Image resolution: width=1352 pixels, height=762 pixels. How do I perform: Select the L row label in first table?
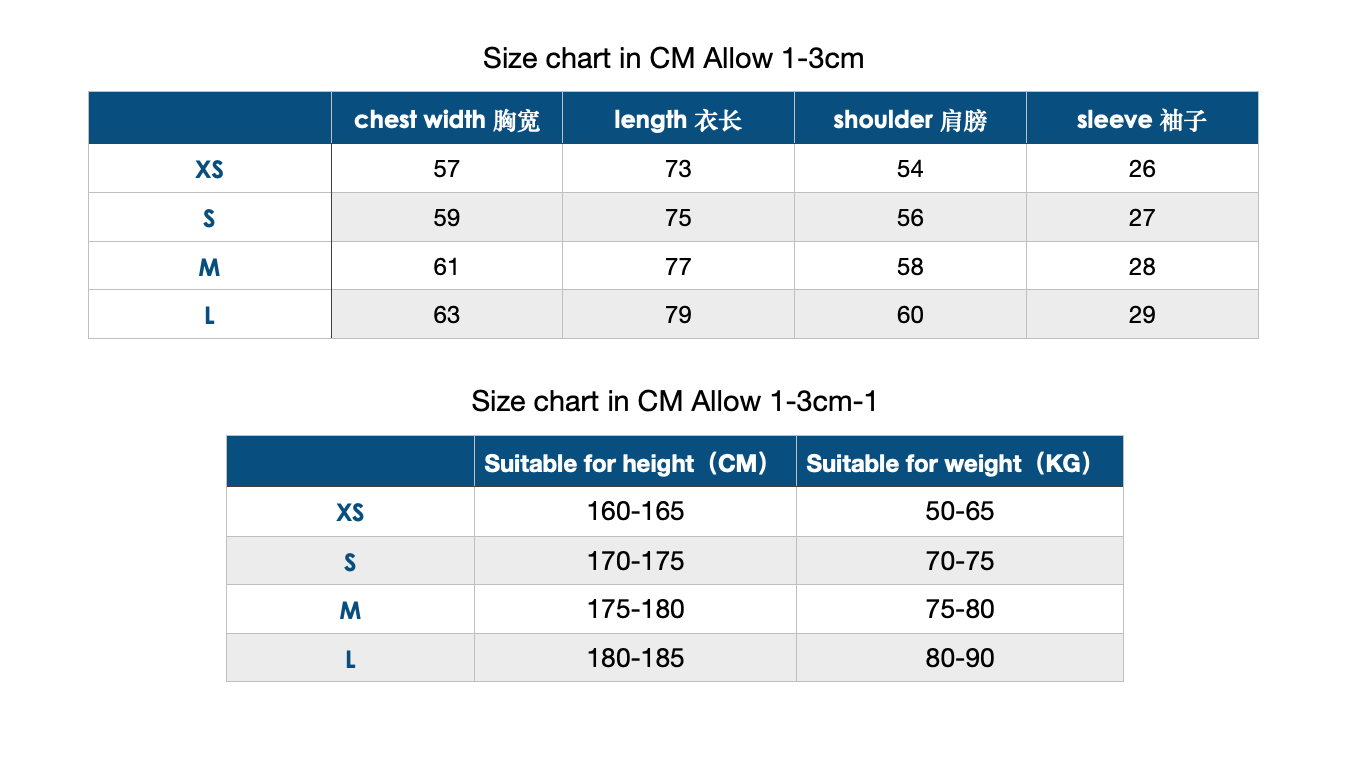click(x=210, y=315)
